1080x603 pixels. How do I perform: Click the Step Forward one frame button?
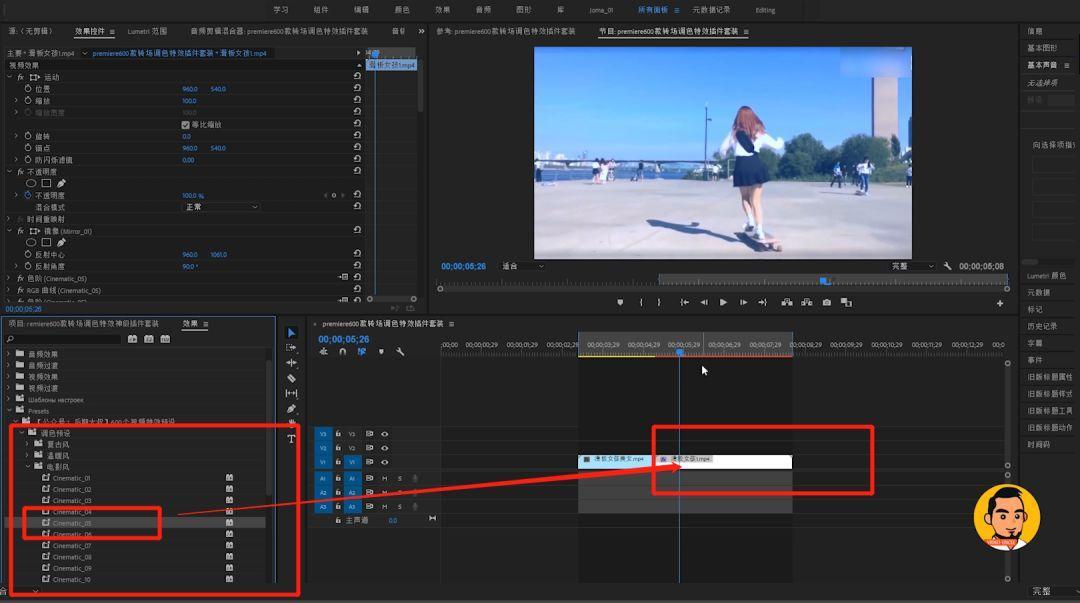coord(743,303)
